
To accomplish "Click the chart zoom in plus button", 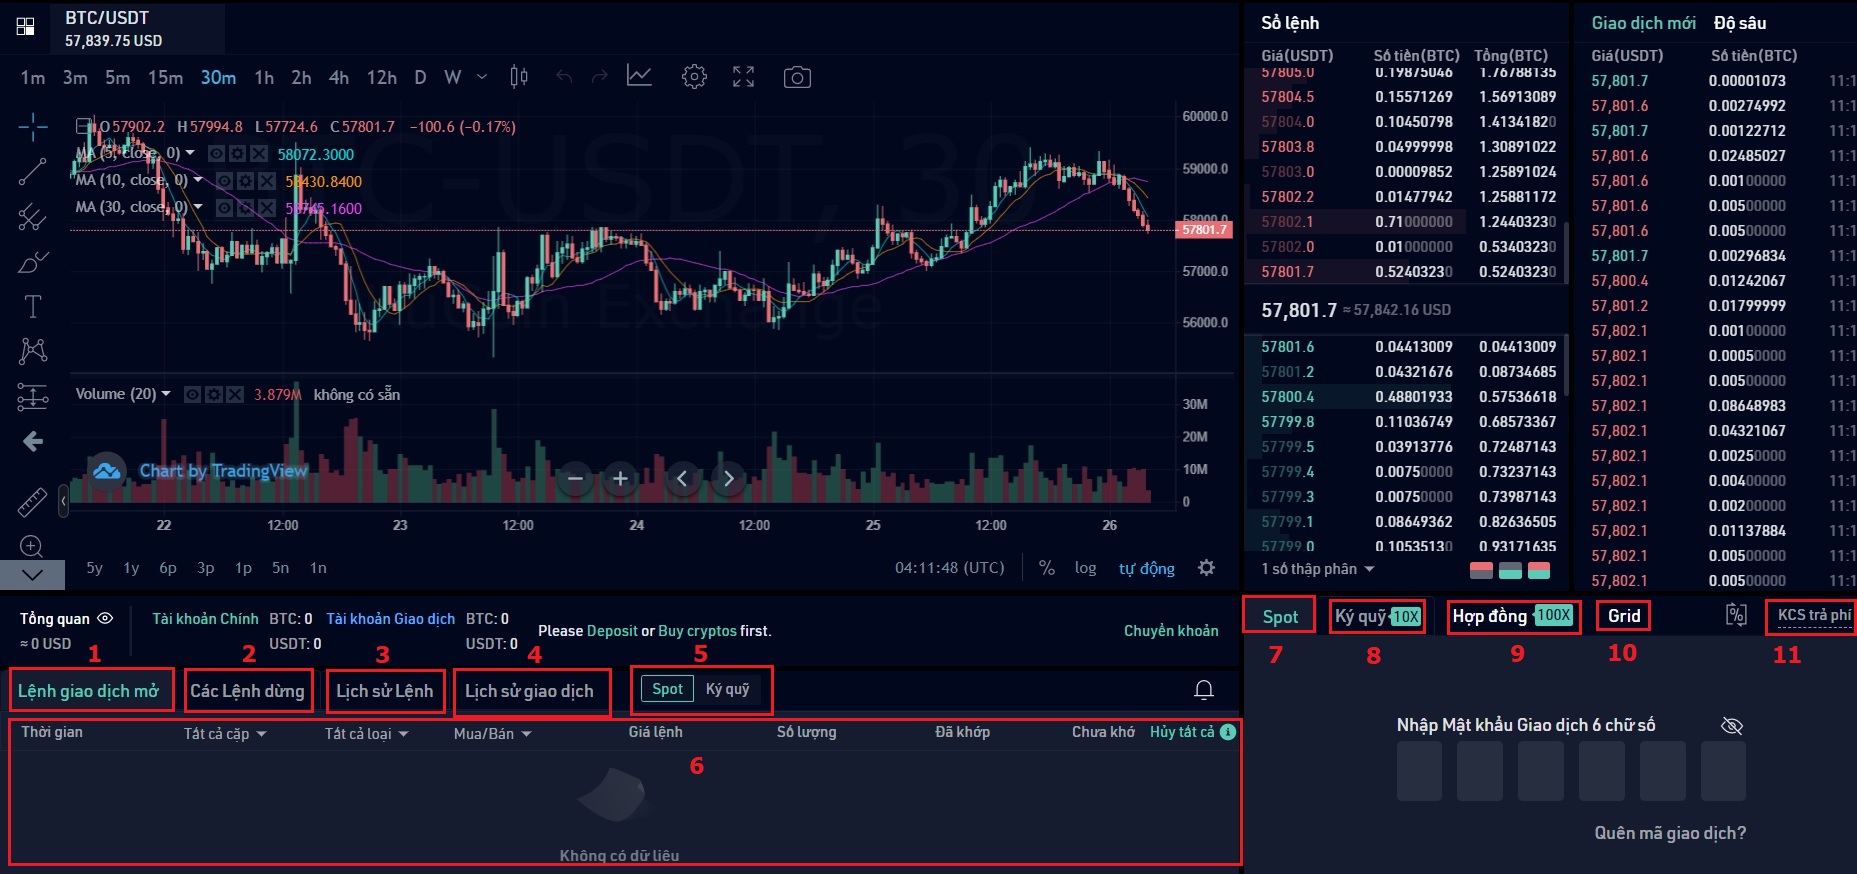I will click(x=620, y=479).
